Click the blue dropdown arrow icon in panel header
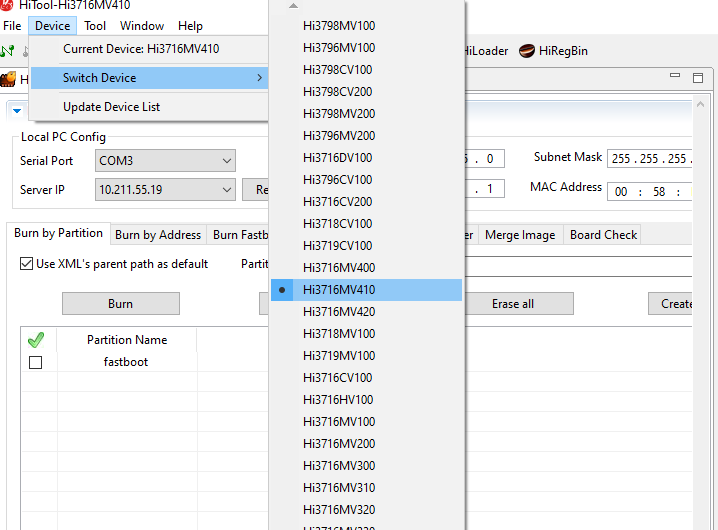The width and height of the screenshot is (718, 530). pyautogui.click(x=17, y=109)
